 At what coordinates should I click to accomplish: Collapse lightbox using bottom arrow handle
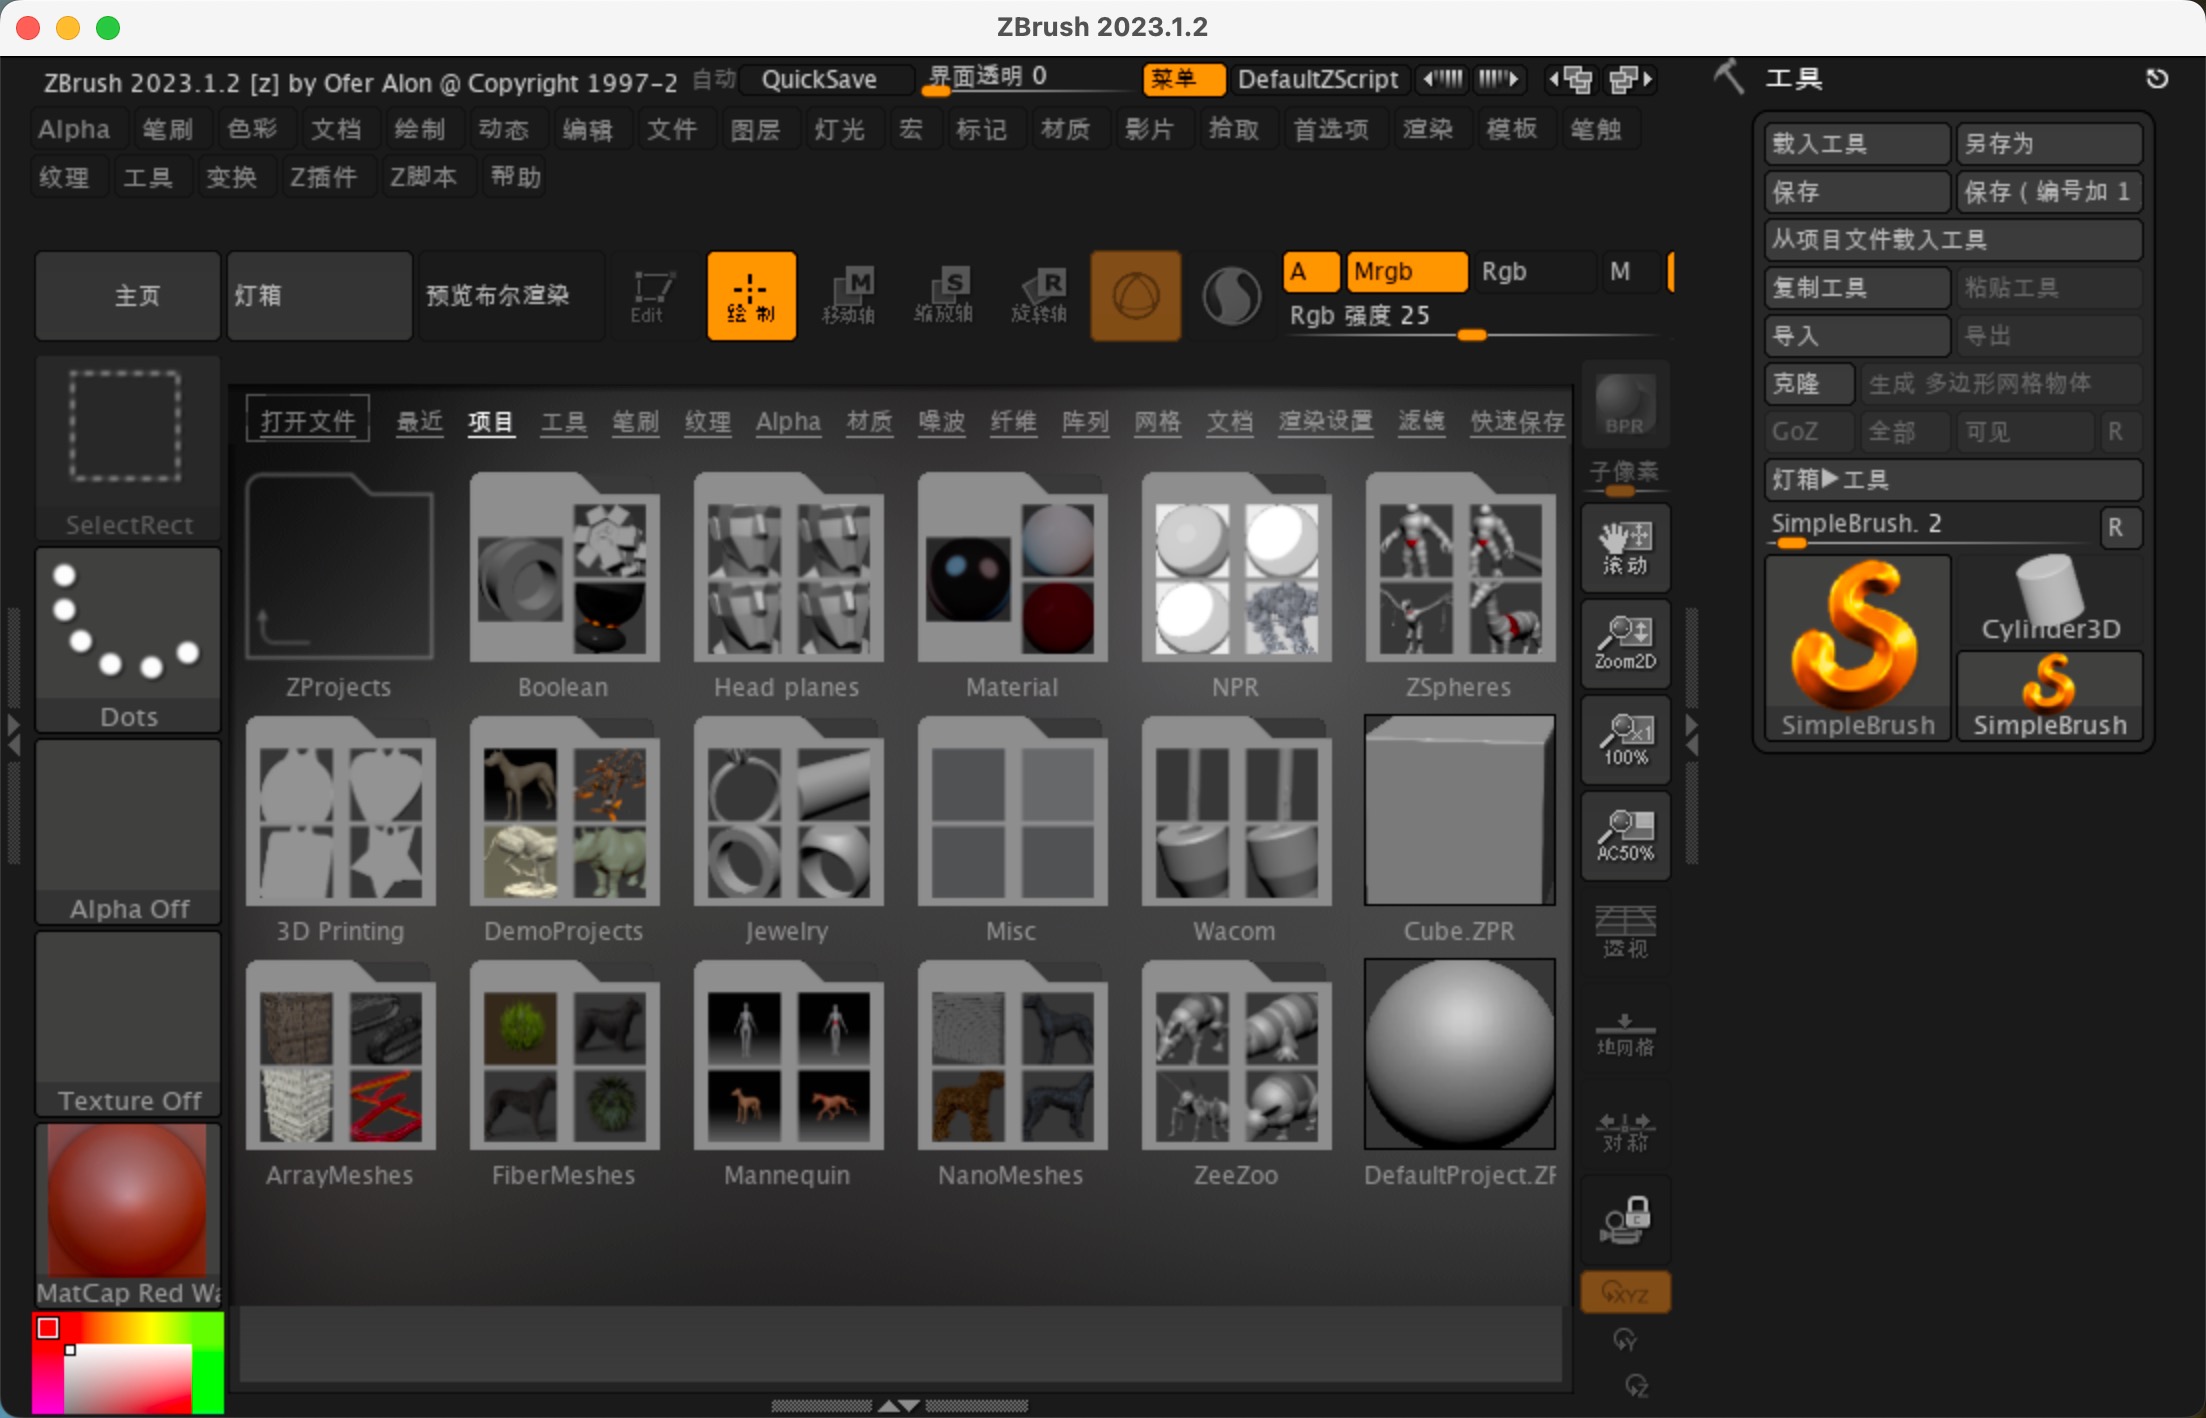pyautogui.click(x=899, y=1405)
